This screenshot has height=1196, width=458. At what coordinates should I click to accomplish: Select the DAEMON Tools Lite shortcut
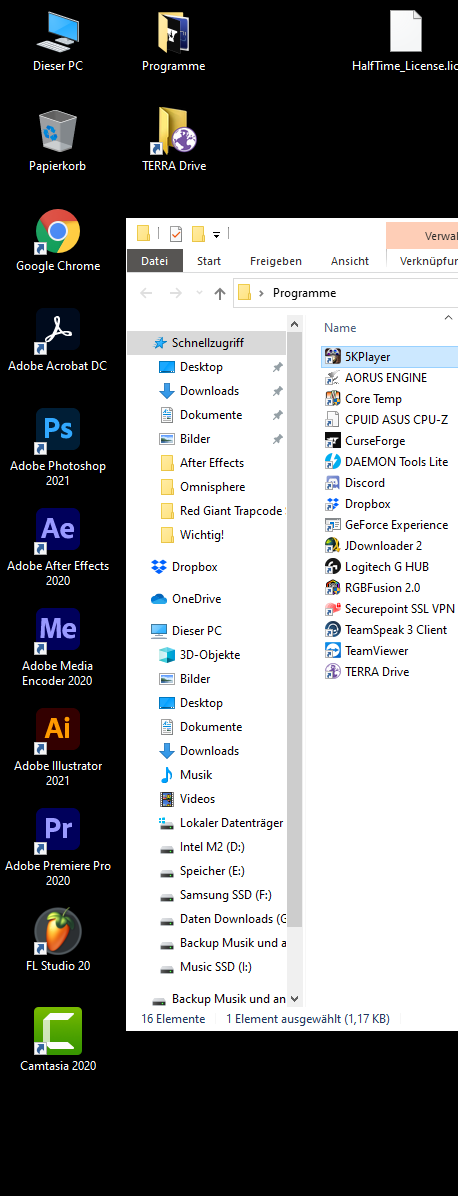(385, 461)
